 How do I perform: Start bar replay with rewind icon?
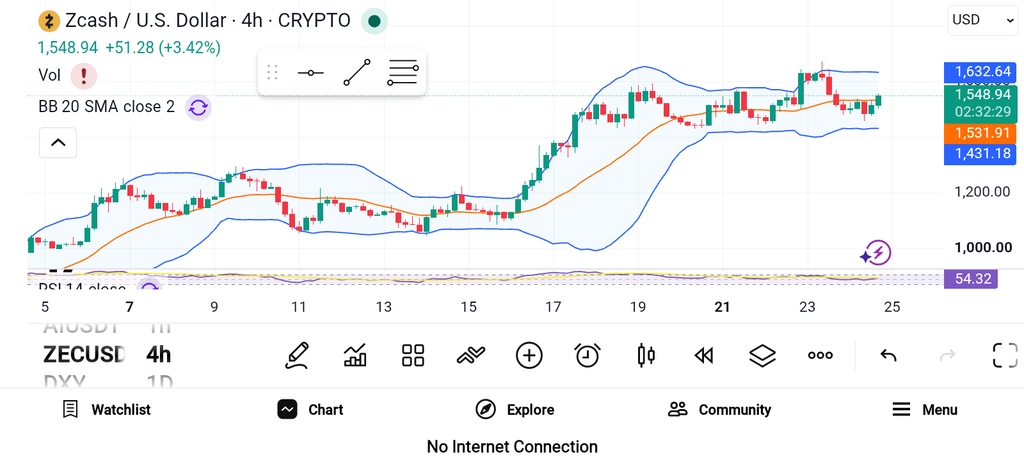click(703, 355)
